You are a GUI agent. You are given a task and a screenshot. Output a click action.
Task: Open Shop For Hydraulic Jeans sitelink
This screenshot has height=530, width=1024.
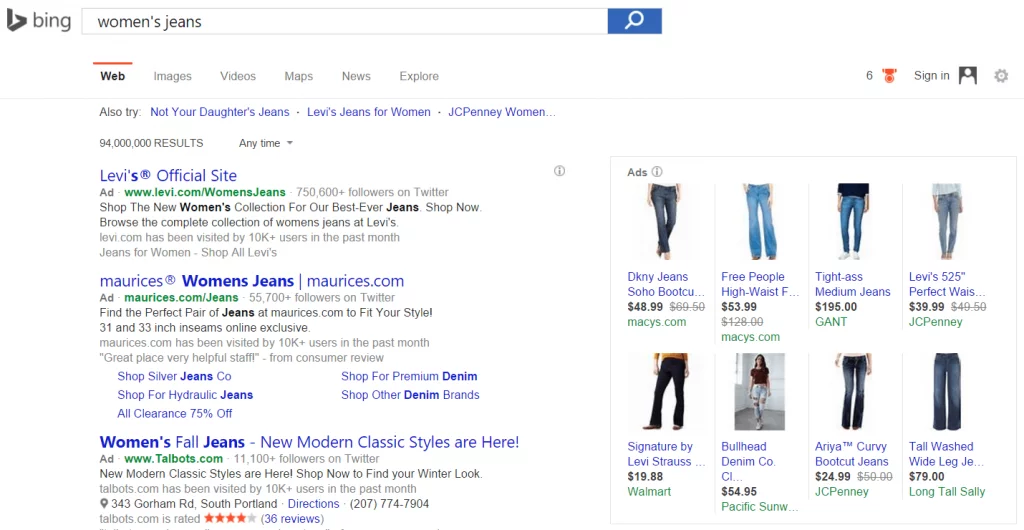coord(185,395)
